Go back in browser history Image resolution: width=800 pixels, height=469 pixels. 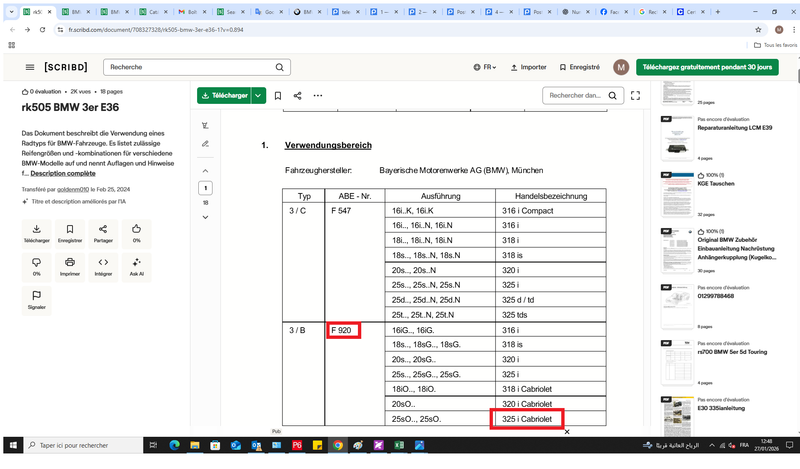pyautogui.click(x=13, y=30)
